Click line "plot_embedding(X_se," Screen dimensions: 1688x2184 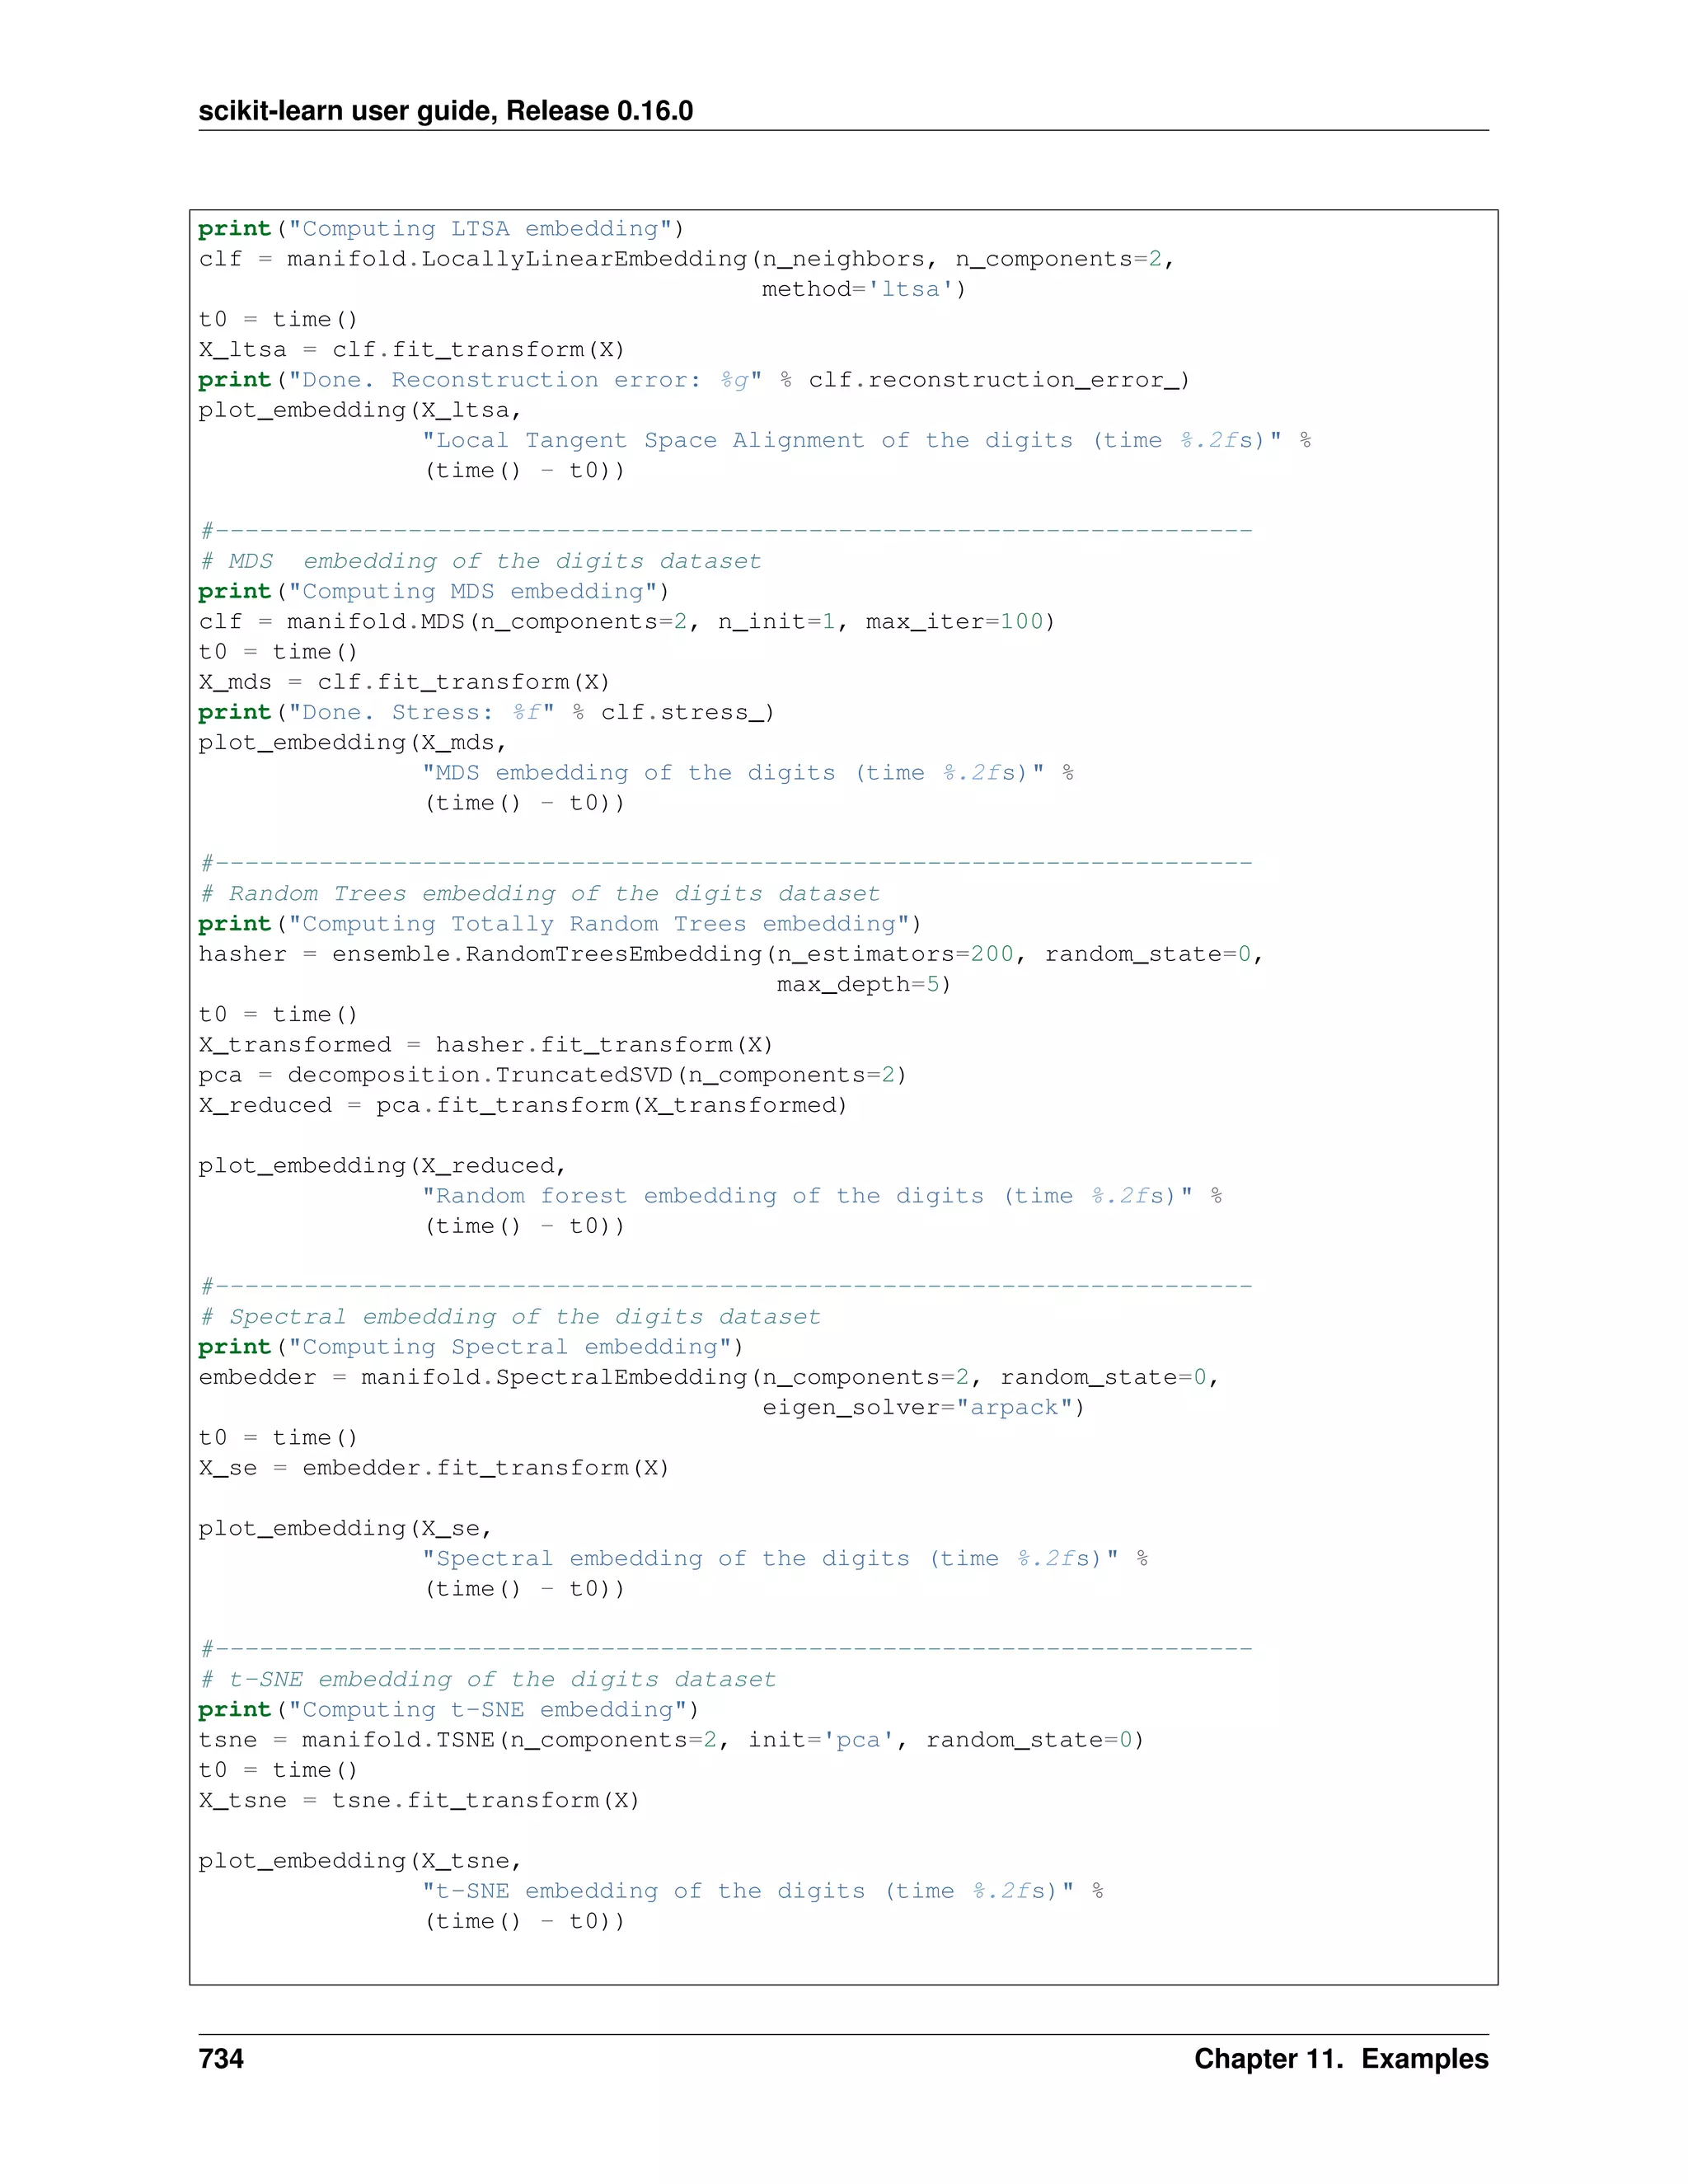pos(345,1528)
